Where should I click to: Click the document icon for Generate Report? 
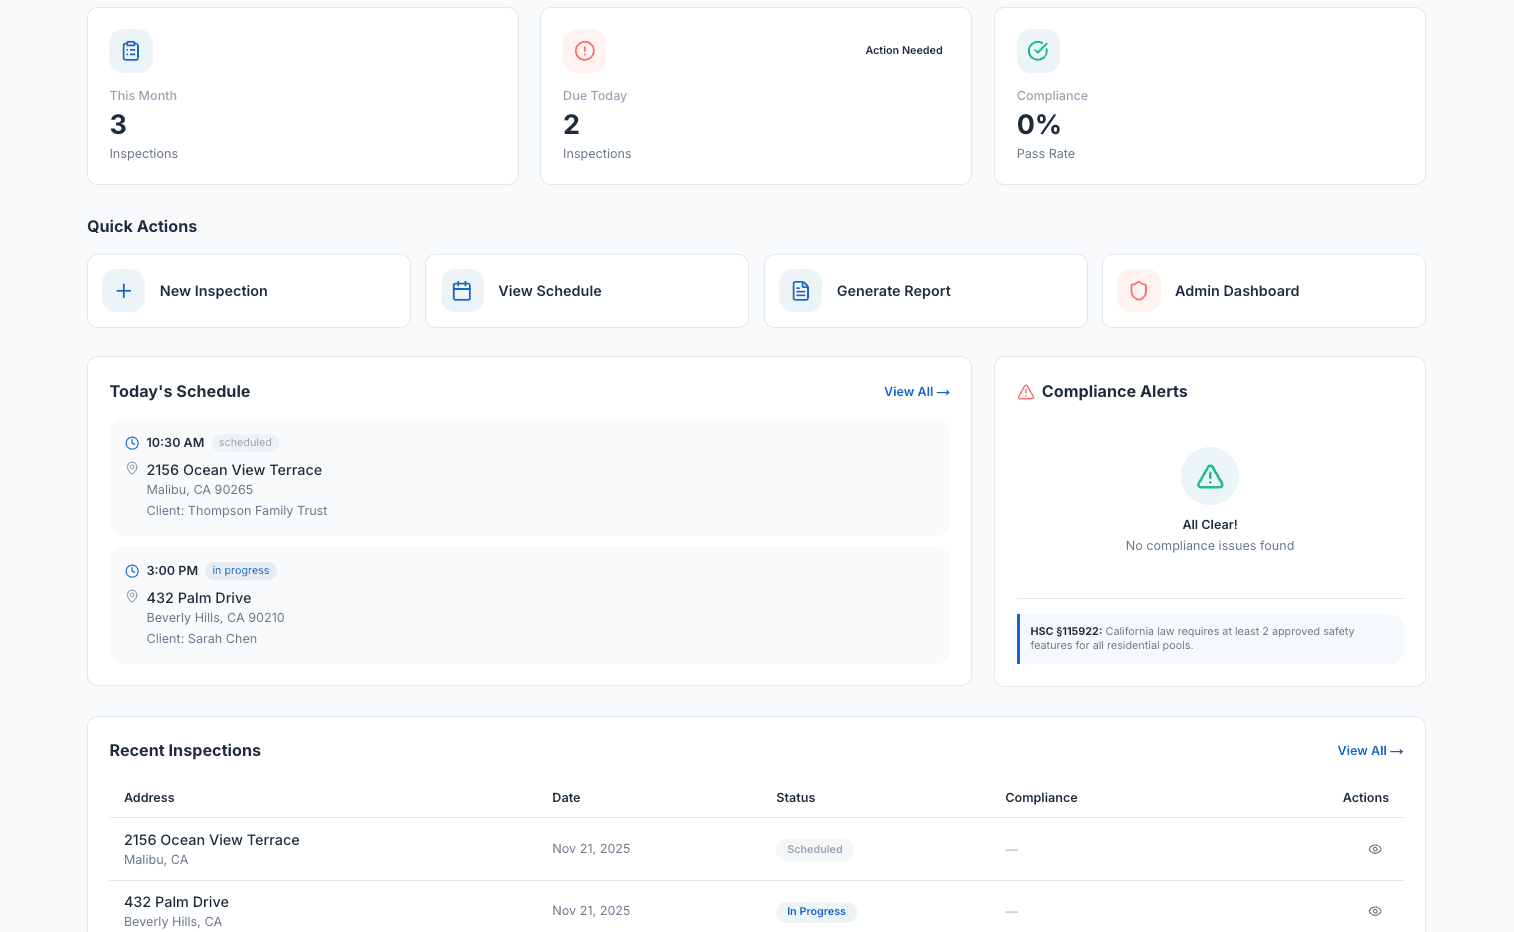coord(800,290)
